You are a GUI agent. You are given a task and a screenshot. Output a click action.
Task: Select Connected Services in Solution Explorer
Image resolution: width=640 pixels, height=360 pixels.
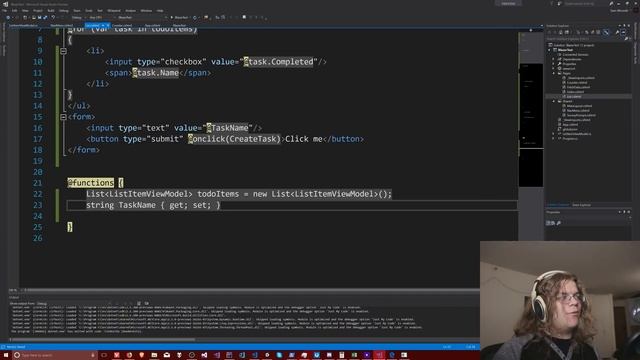(576, 55)
